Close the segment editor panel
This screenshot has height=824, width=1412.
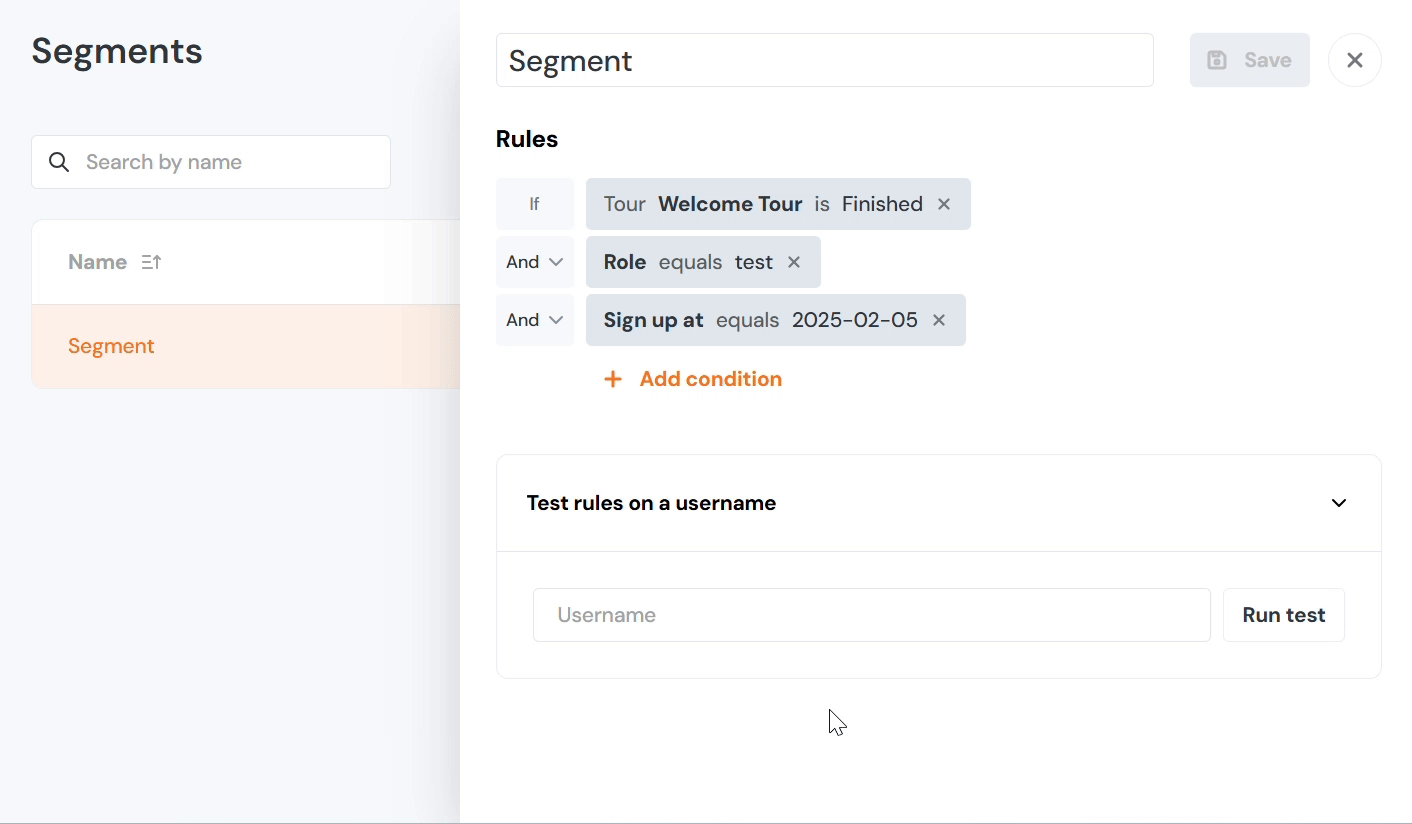pos(1354,60)
